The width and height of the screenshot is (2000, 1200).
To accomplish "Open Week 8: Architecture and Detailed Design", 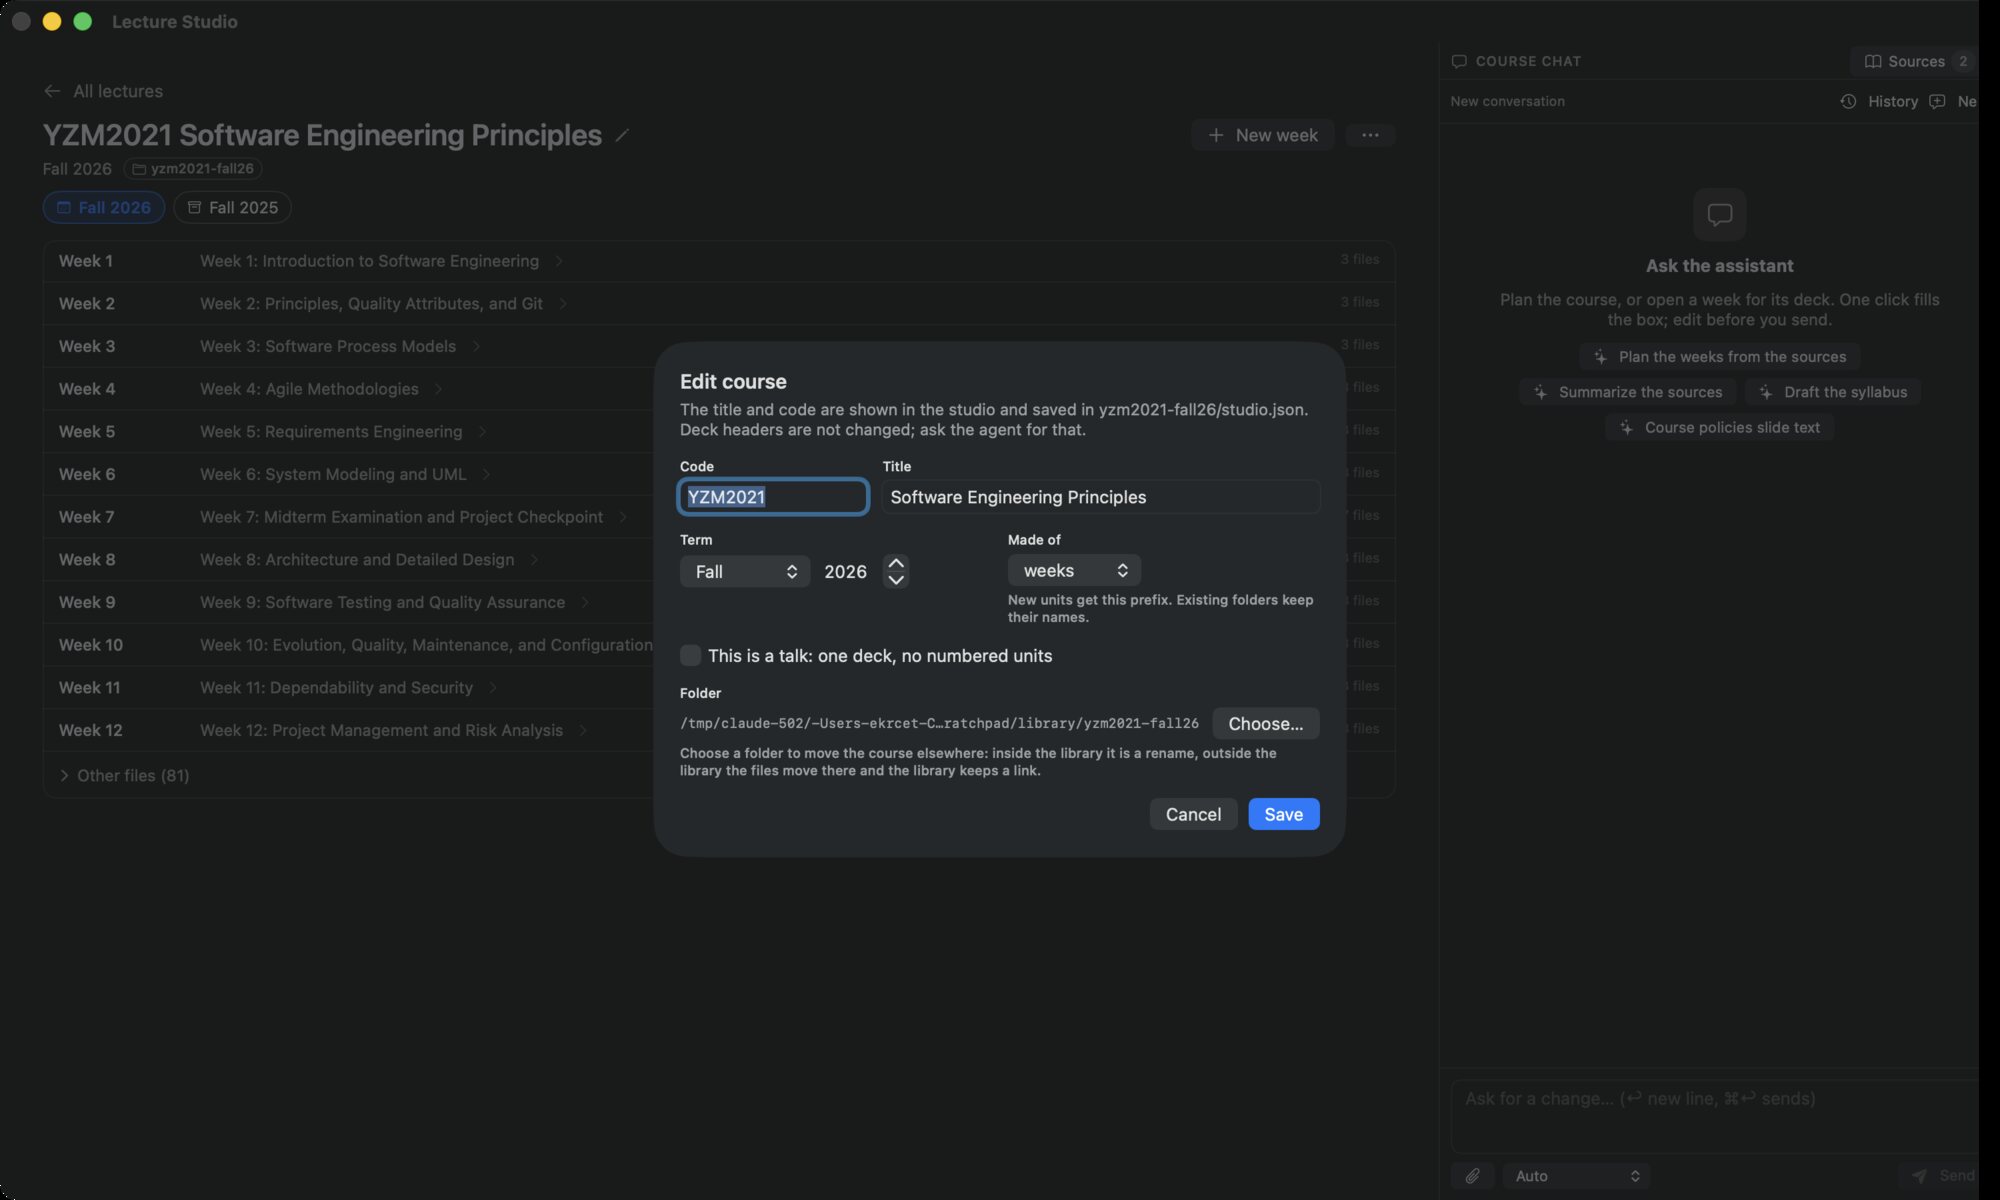I will 357,559.
